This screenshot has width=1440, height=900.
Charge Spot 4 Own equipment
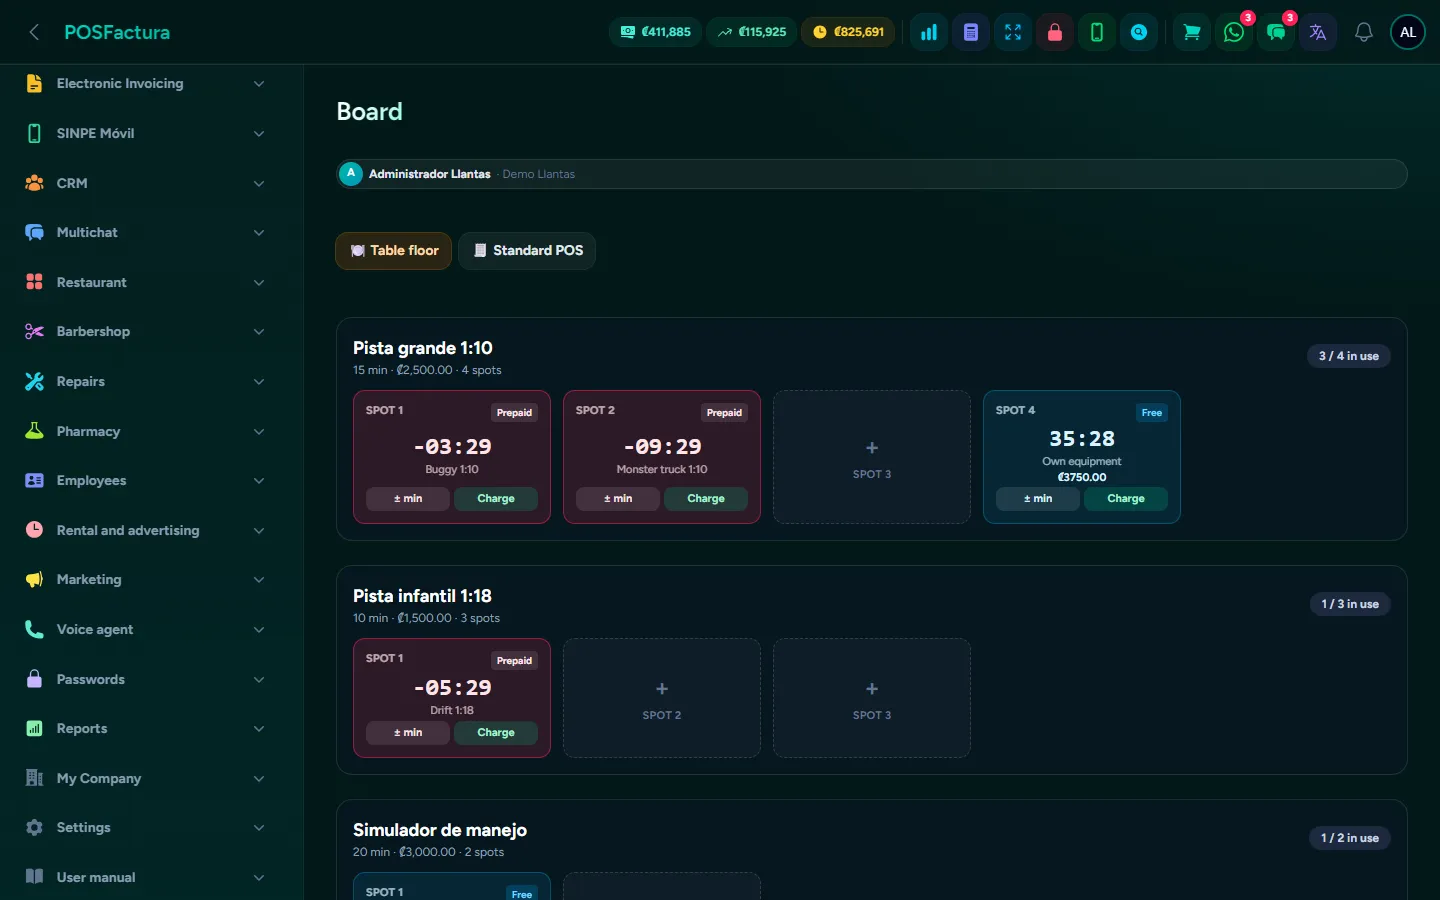[x=1126, y=499]
